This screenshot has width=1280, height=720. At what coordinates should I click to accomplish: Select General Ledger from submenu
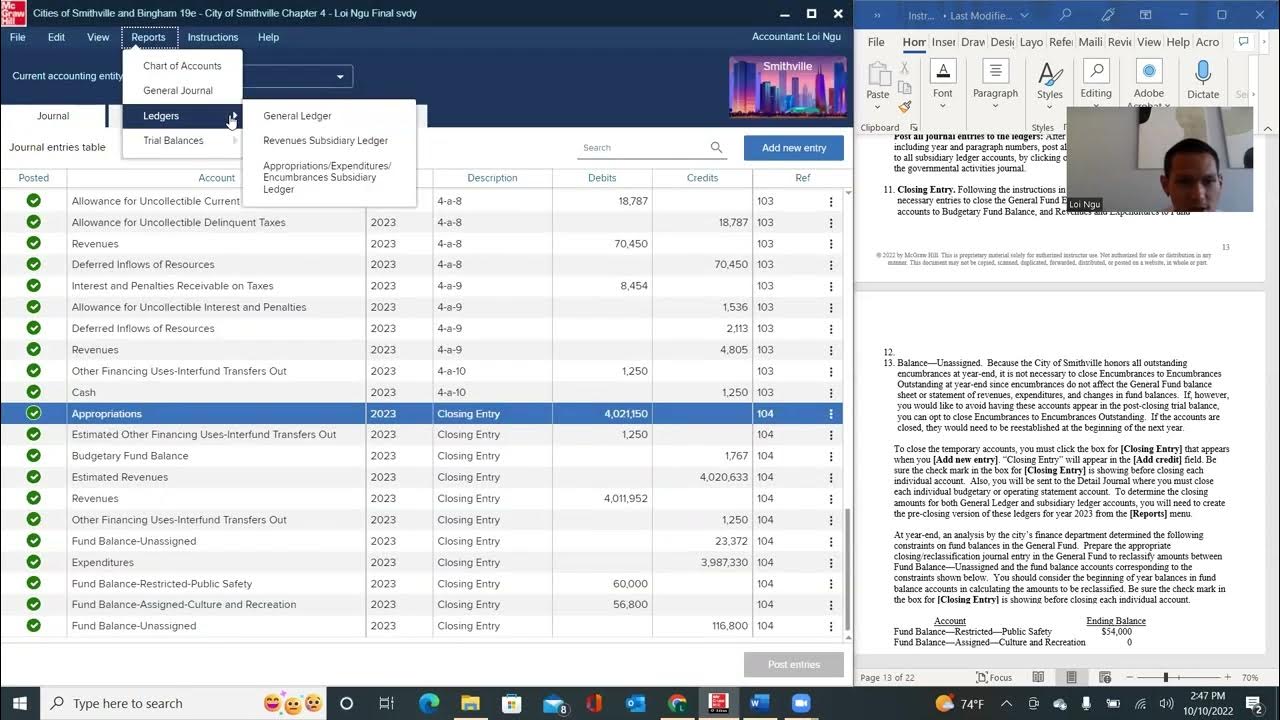click(297, 116)
